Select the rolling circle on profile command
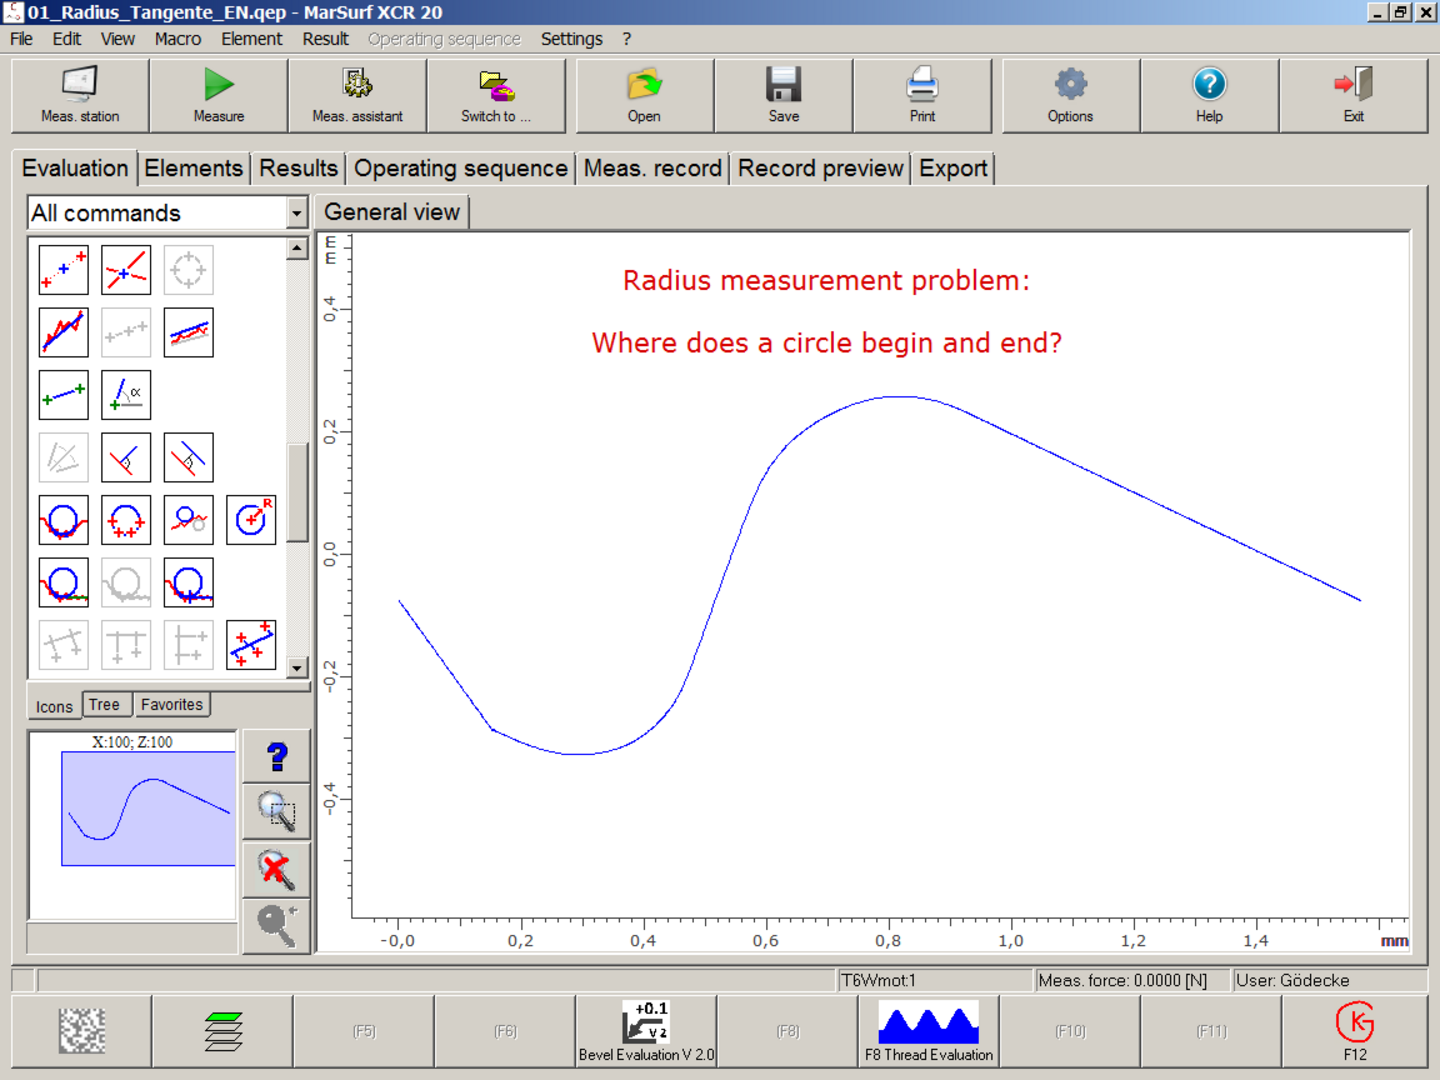Image resolution: width=1440 pixels, height=1080 pixels. click(188, 520)
